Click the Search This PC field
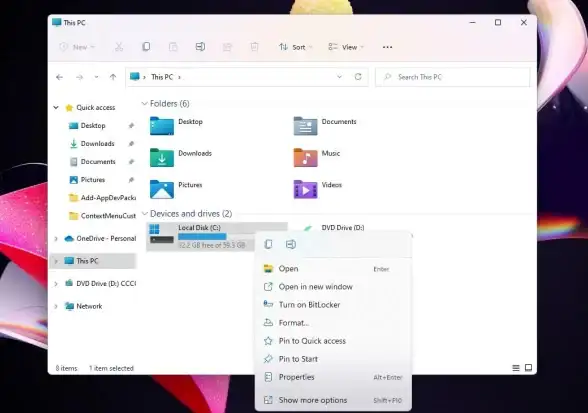This screenshot has width=588, height=413. [453, 77]
